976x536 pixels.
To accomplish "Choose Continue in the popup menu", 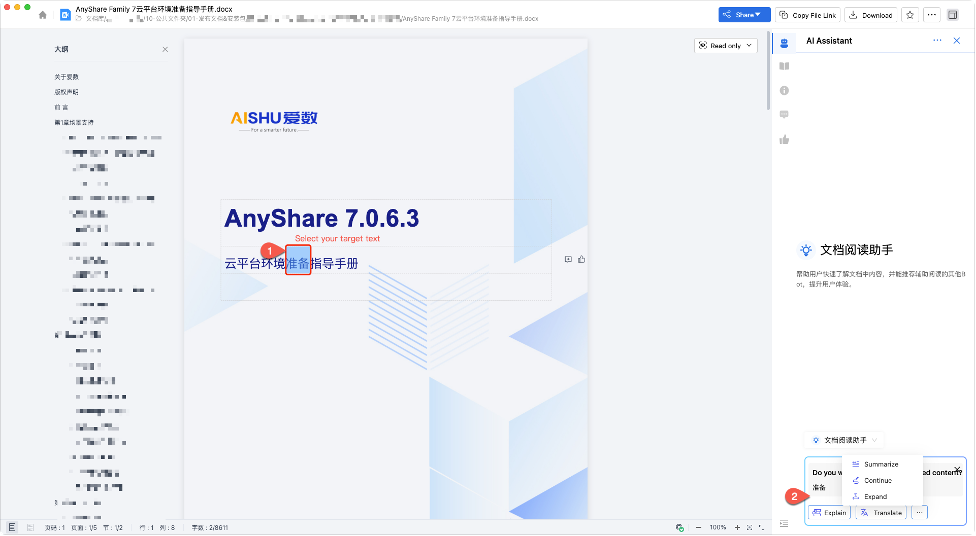I will pos(877,480).
